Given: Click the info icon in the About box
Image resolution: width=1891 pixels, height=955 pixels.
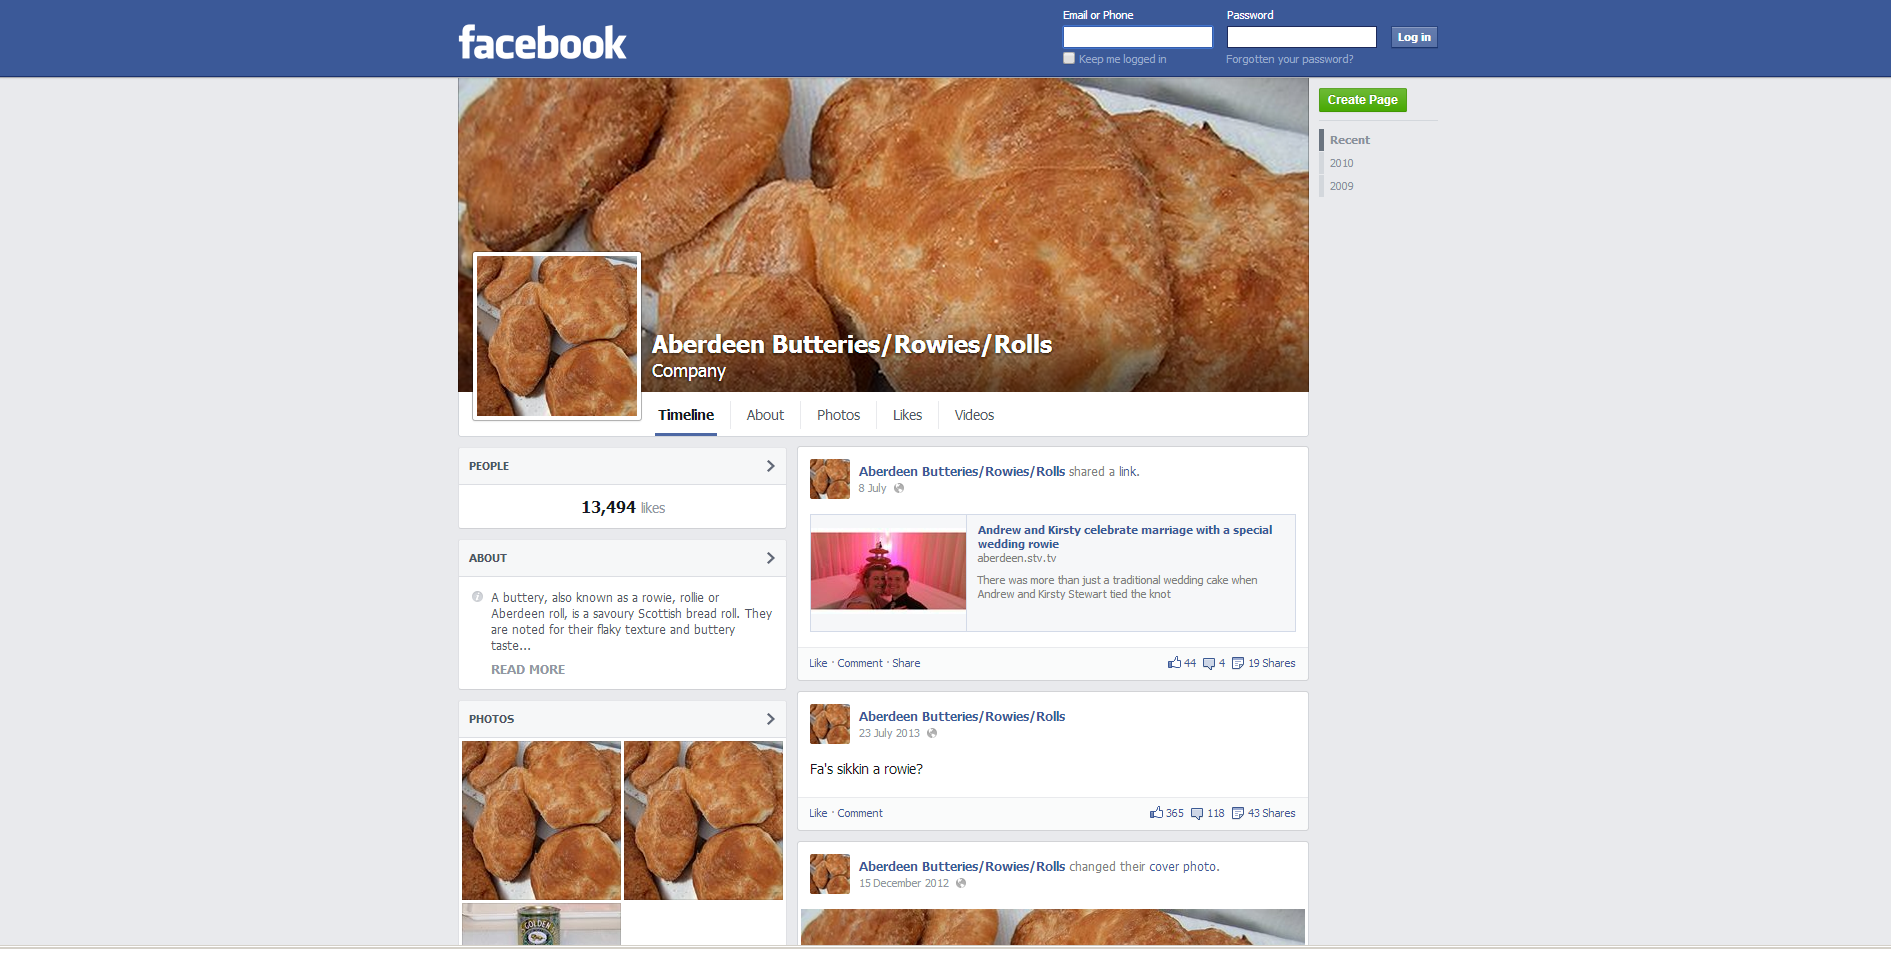Looking at the screenshot, I should click(477, 597).
